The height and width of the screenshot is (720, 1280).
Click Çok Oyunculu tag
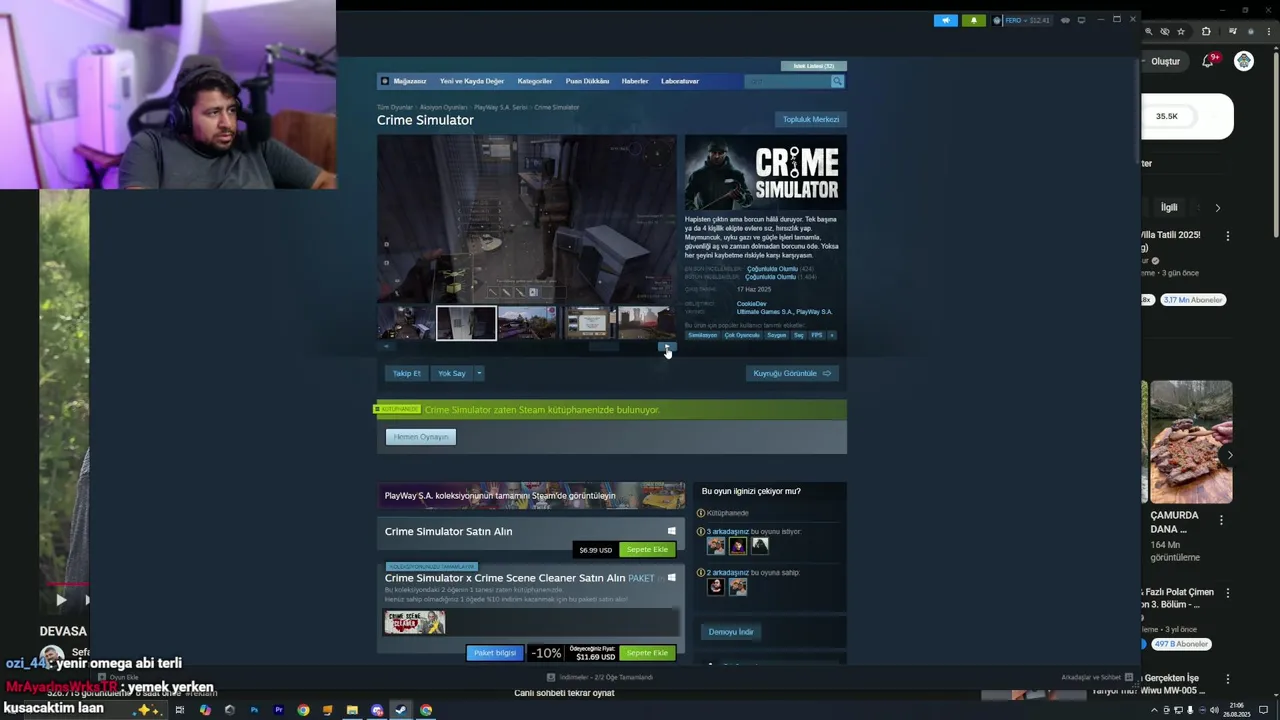742,335
